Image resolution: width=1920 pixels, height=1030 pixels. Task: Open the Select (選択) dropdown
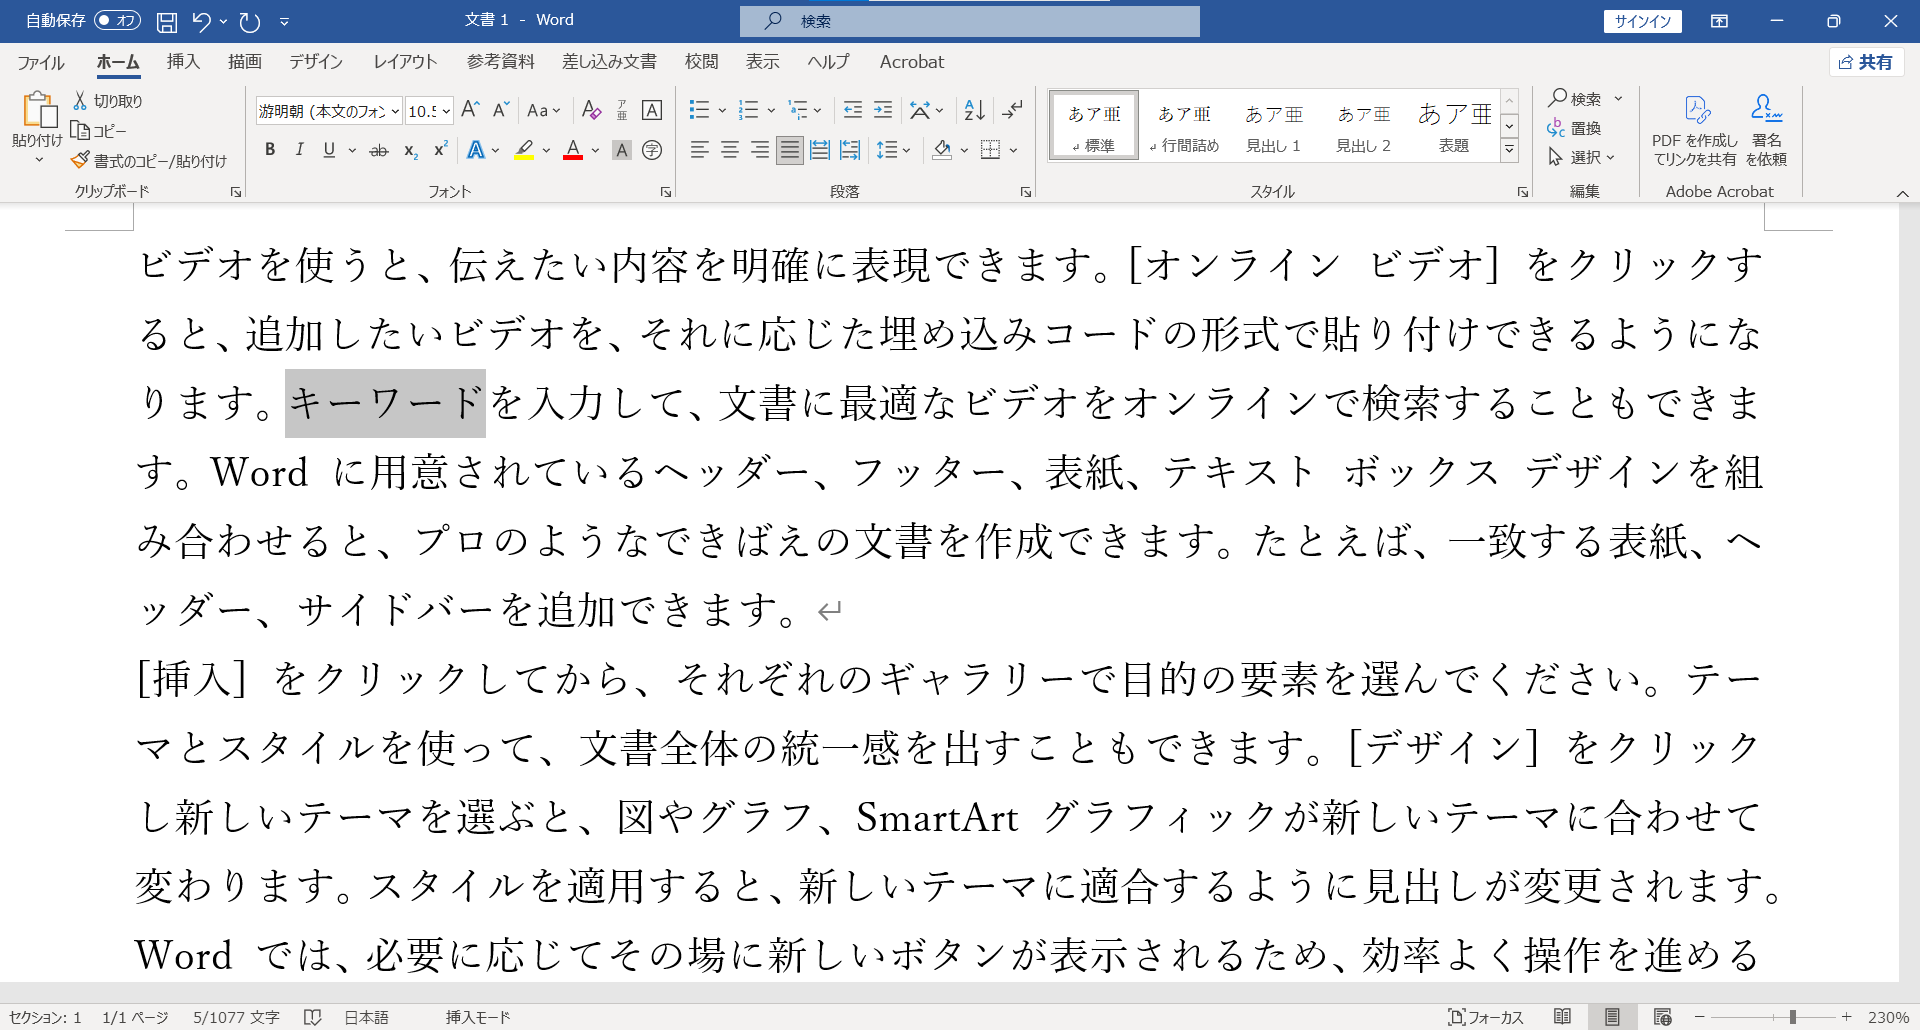1582,157
